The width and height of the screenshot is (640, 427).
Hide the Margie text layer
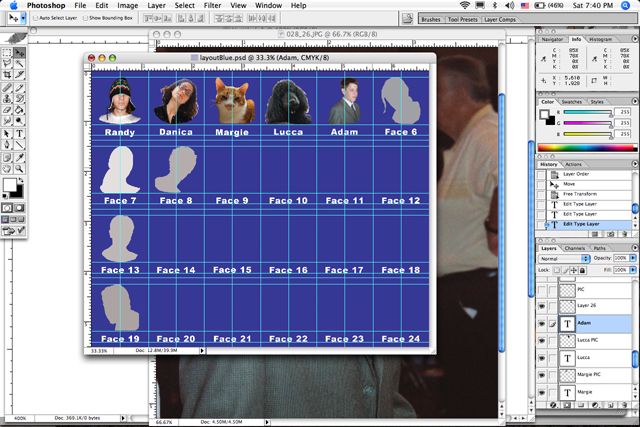point(542,393)
